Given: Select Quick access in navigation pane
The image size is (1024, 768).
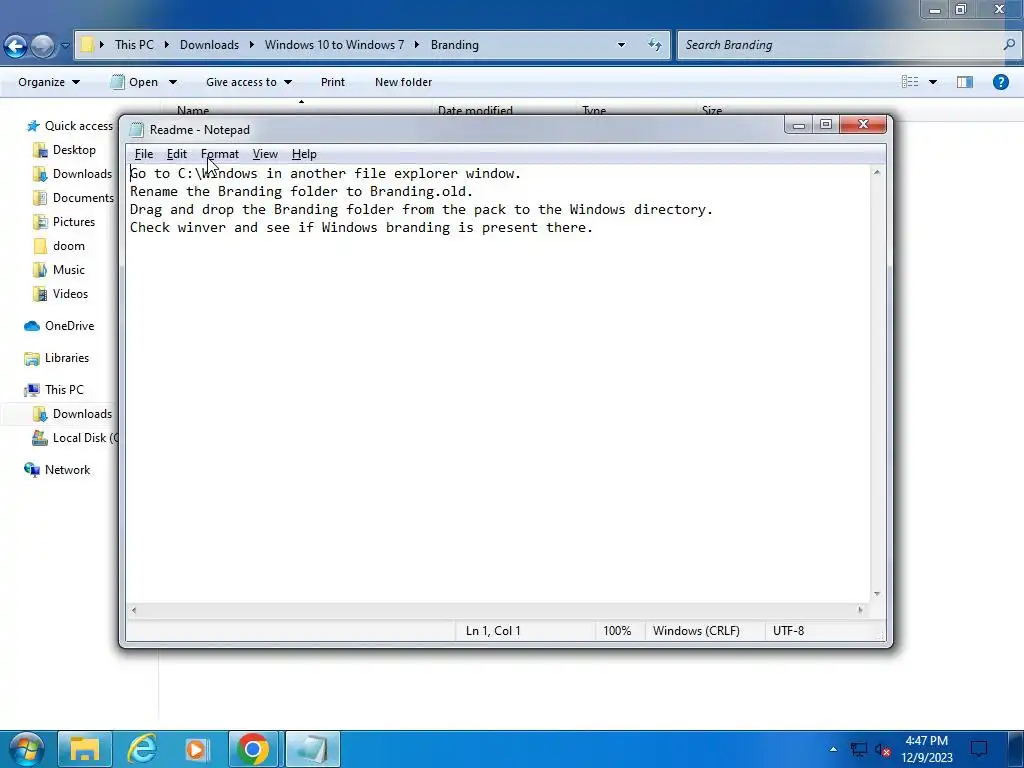Looking at the screenshot, I should click(69, 126).
